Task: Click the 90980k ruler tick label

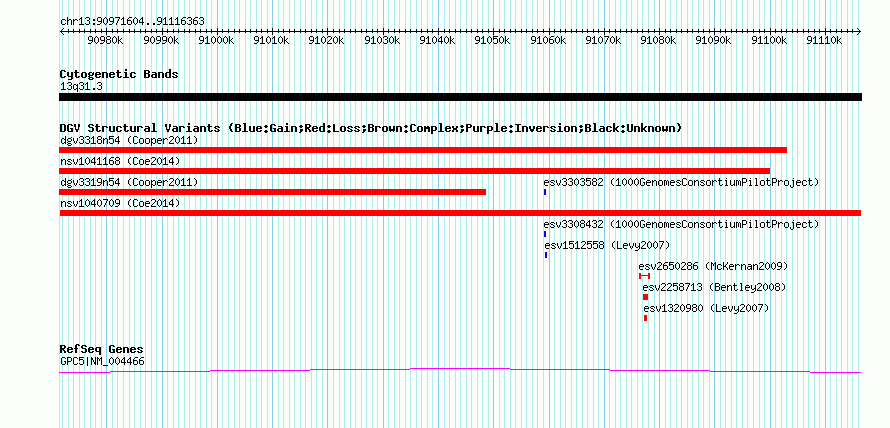Action: pos(106,41)
